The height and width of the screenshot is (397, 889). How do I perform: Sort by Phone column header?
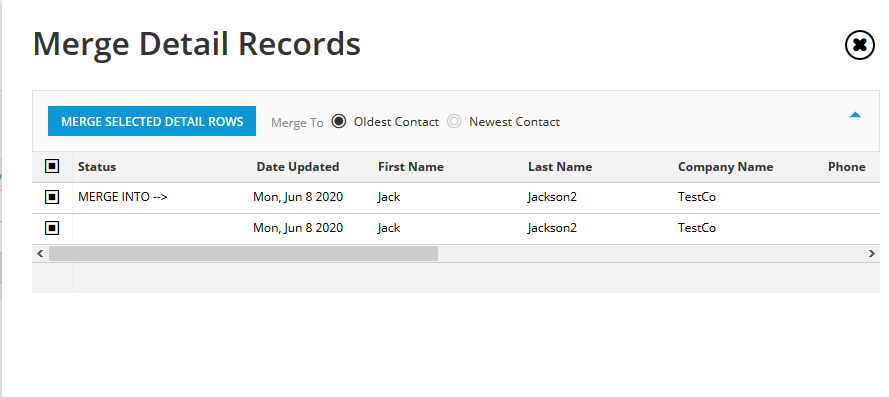pyautogui.click(x=846, y=167)
